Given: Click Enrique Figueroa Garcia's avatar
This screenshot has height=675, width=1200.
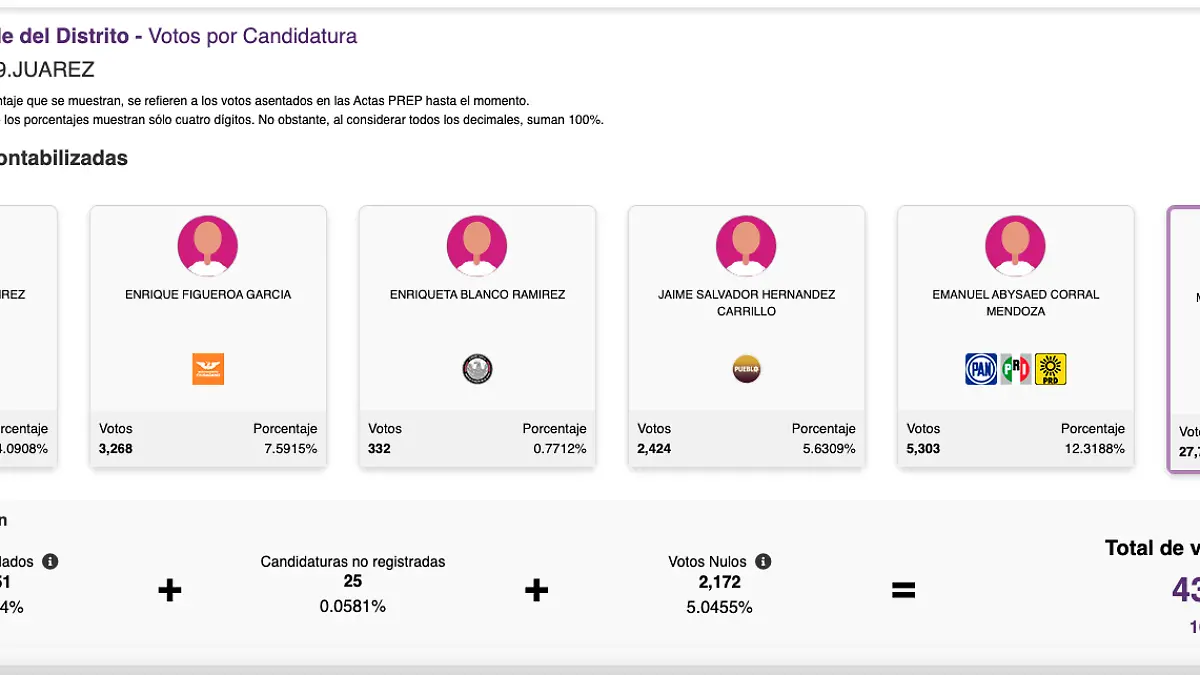Looking at the screenshot, I should tap(208, 245).
